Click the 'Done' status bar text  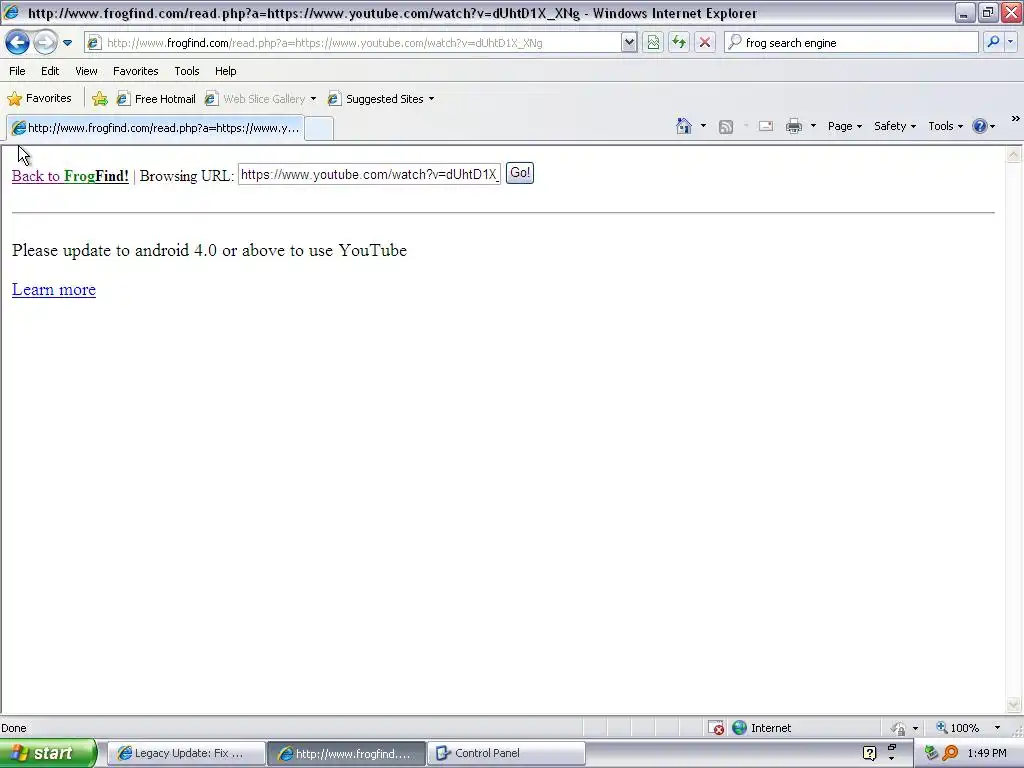tap(14, 728)
